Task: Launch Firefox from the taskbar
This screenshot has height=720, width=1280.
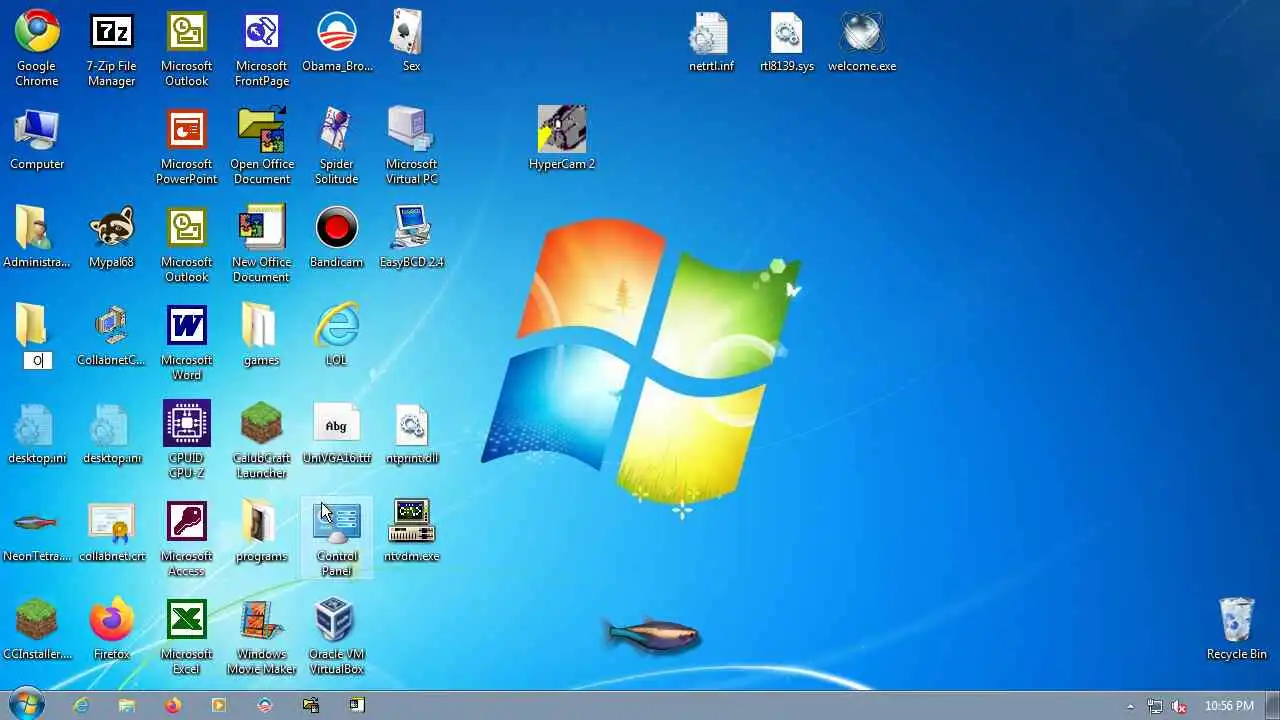Action: pos(173,705)
